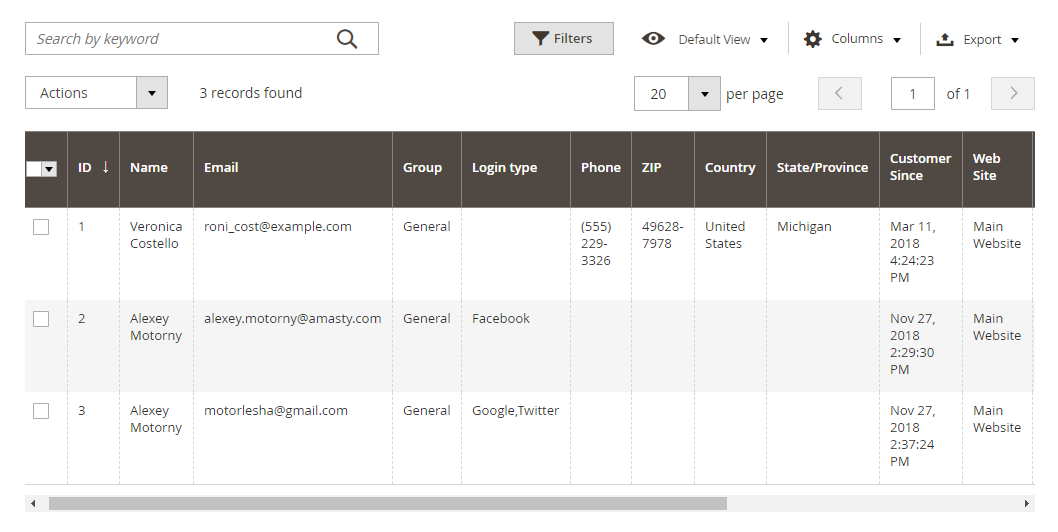Check the motorlesha@gmail.com customer row

[x=41, y=410]
